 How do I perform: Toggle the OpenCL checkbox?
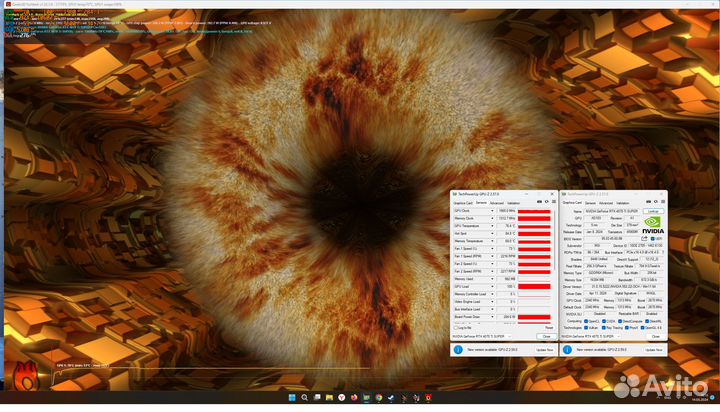coord(586,321)
